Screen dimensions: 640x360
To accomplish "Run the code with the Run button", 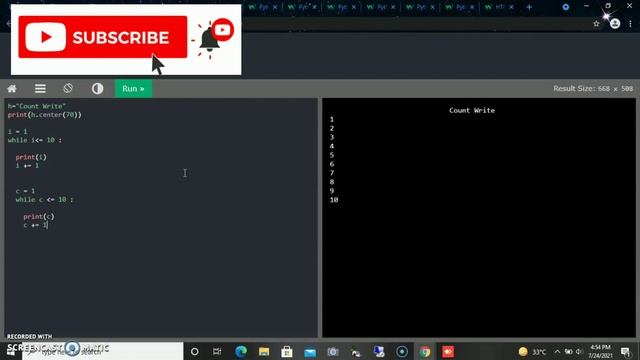I will 133,89.
